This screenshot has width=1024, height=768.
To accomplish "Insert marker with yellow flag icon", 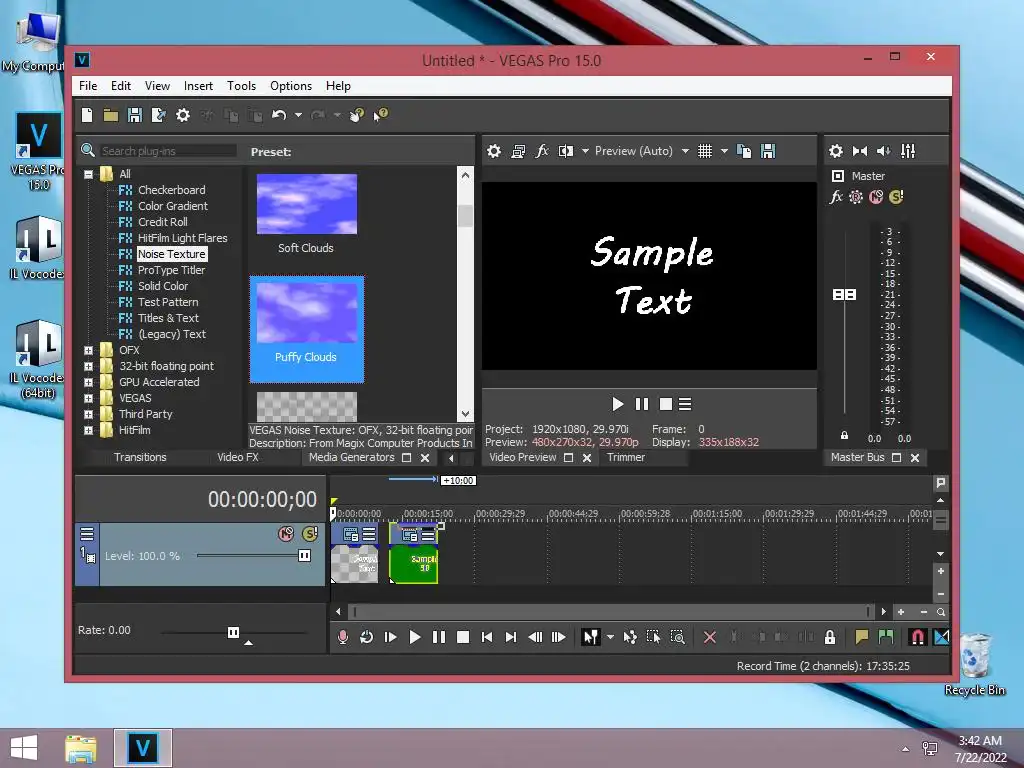I will pyautogui.click(x=861, y=637).
